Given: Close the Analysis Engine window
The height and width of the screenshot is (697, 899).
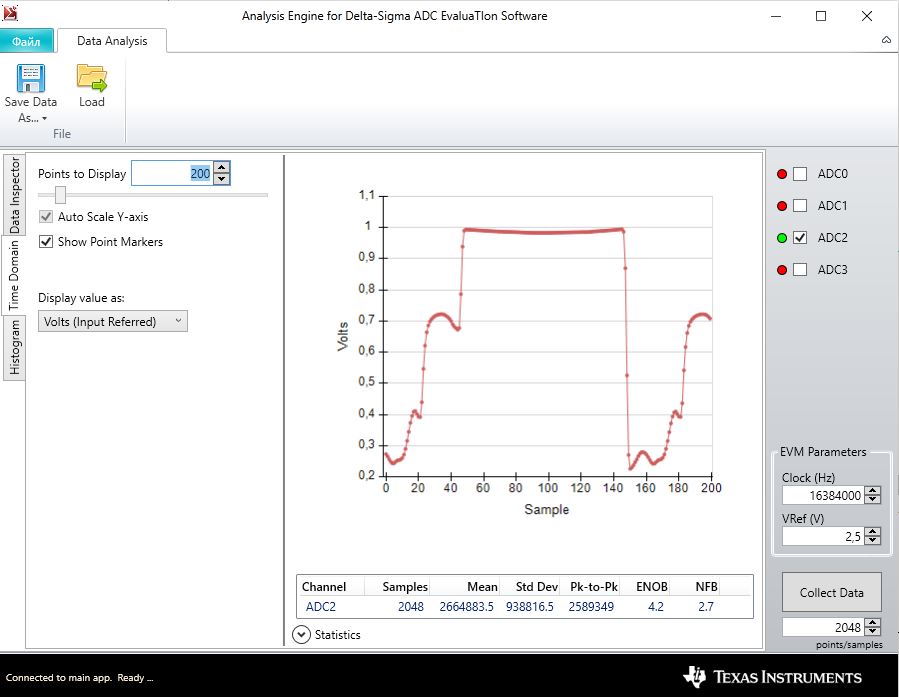Looking at the screenshot, I should point(867,16).
